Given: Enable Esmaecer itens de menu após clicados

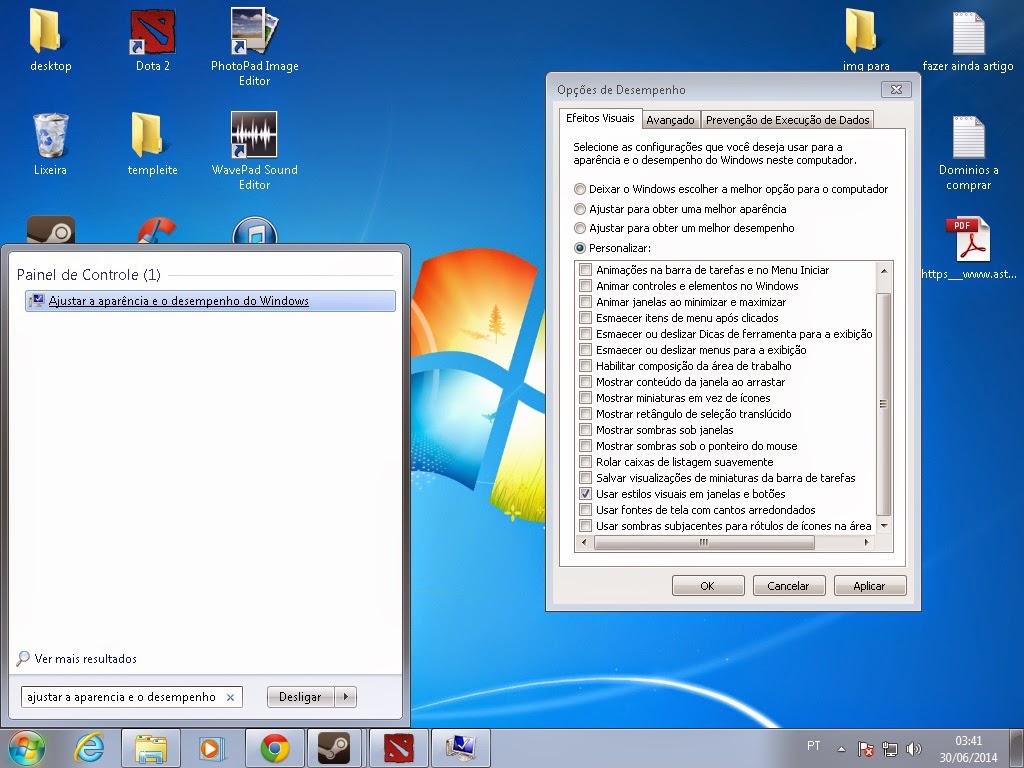Looking at the screenshot, I should point(586,318).
